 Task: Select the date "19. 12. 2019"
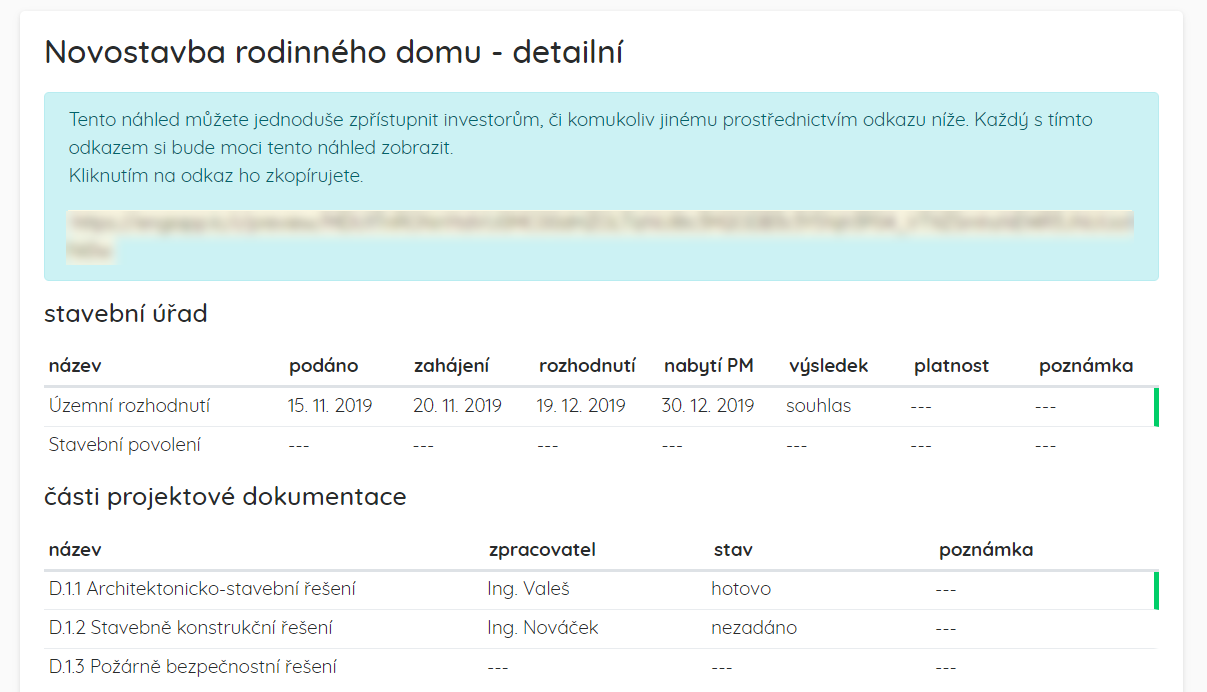tap(581, 406)
